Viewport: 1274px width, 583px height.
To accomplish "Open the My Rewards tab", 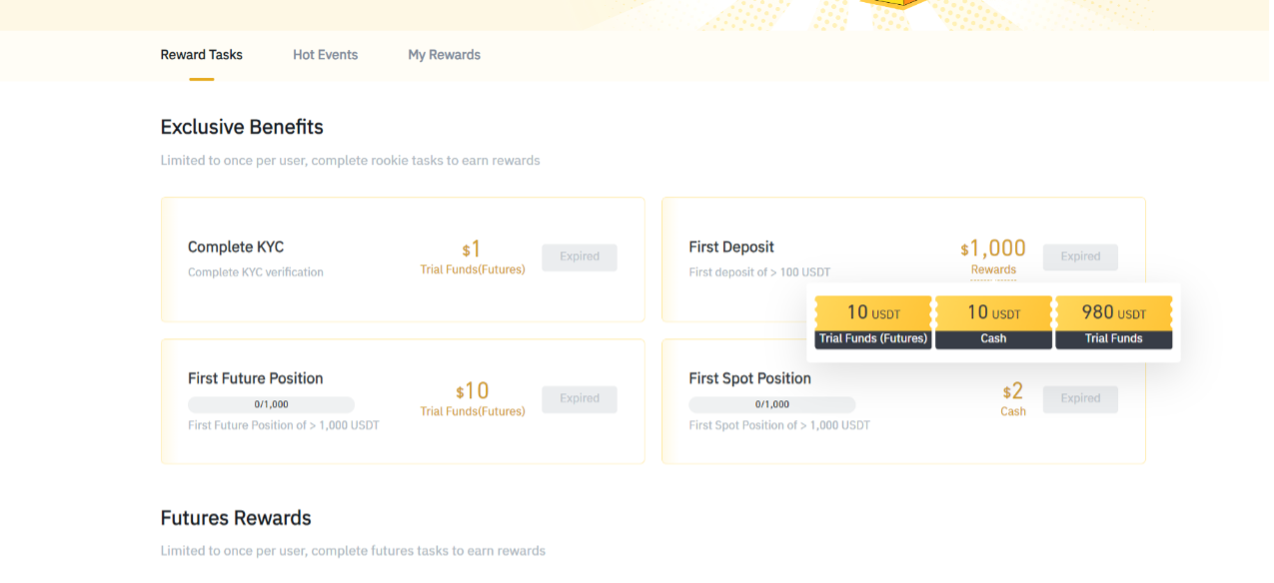I will pos(444,55).
